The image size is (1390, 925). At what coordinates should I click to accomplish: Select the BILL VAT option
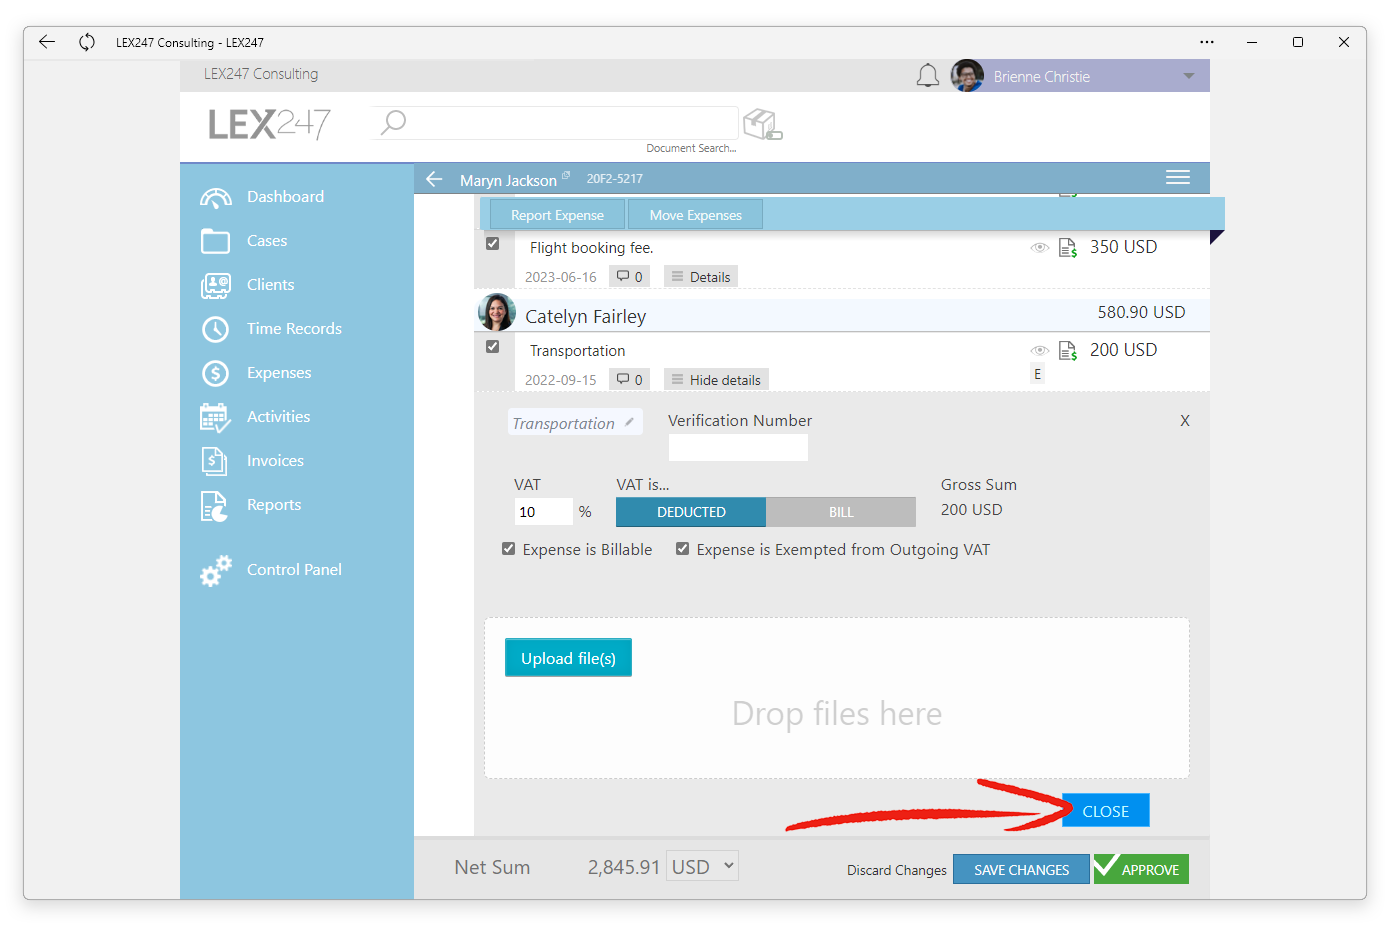point(841,512)
